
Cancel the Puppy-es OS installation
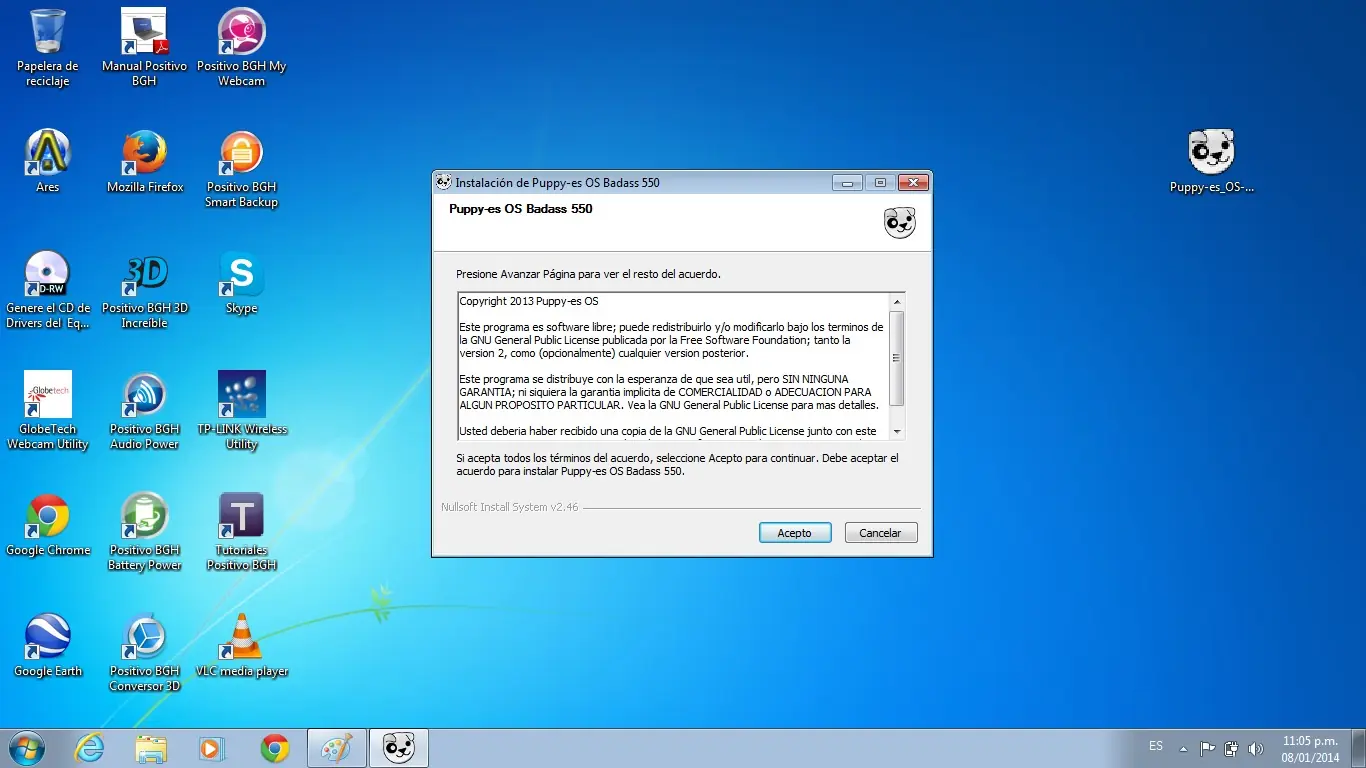coord(881,533)
